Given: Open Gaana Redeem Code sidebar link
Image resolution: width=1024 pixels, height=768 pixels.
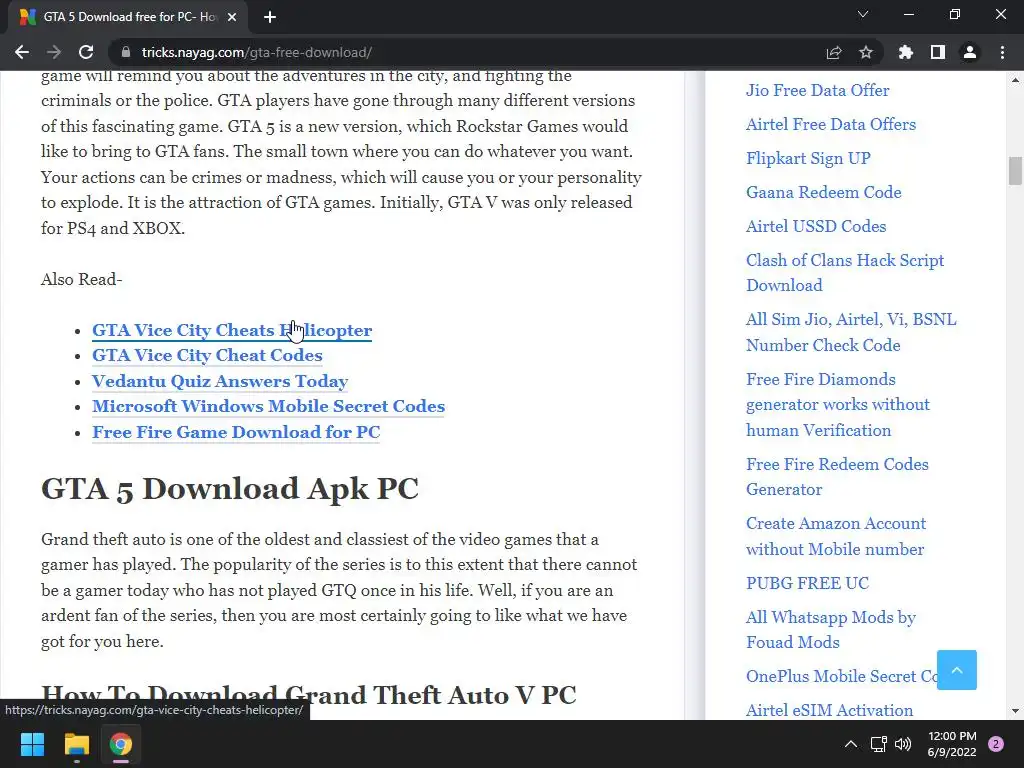Looking at the screenshot, I should click(824, 192).
